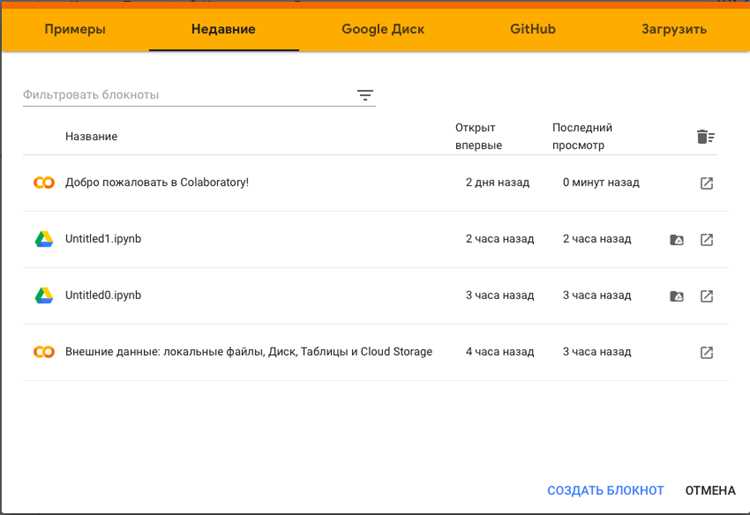Switch to the GitHub tab
This screenshot has width=750, height=515.
[x=532, y=29]
